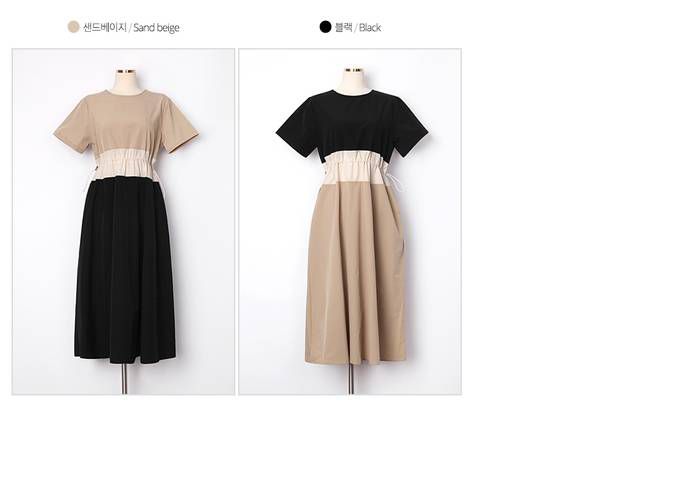Click the black top of the right dress

(352, 121)
